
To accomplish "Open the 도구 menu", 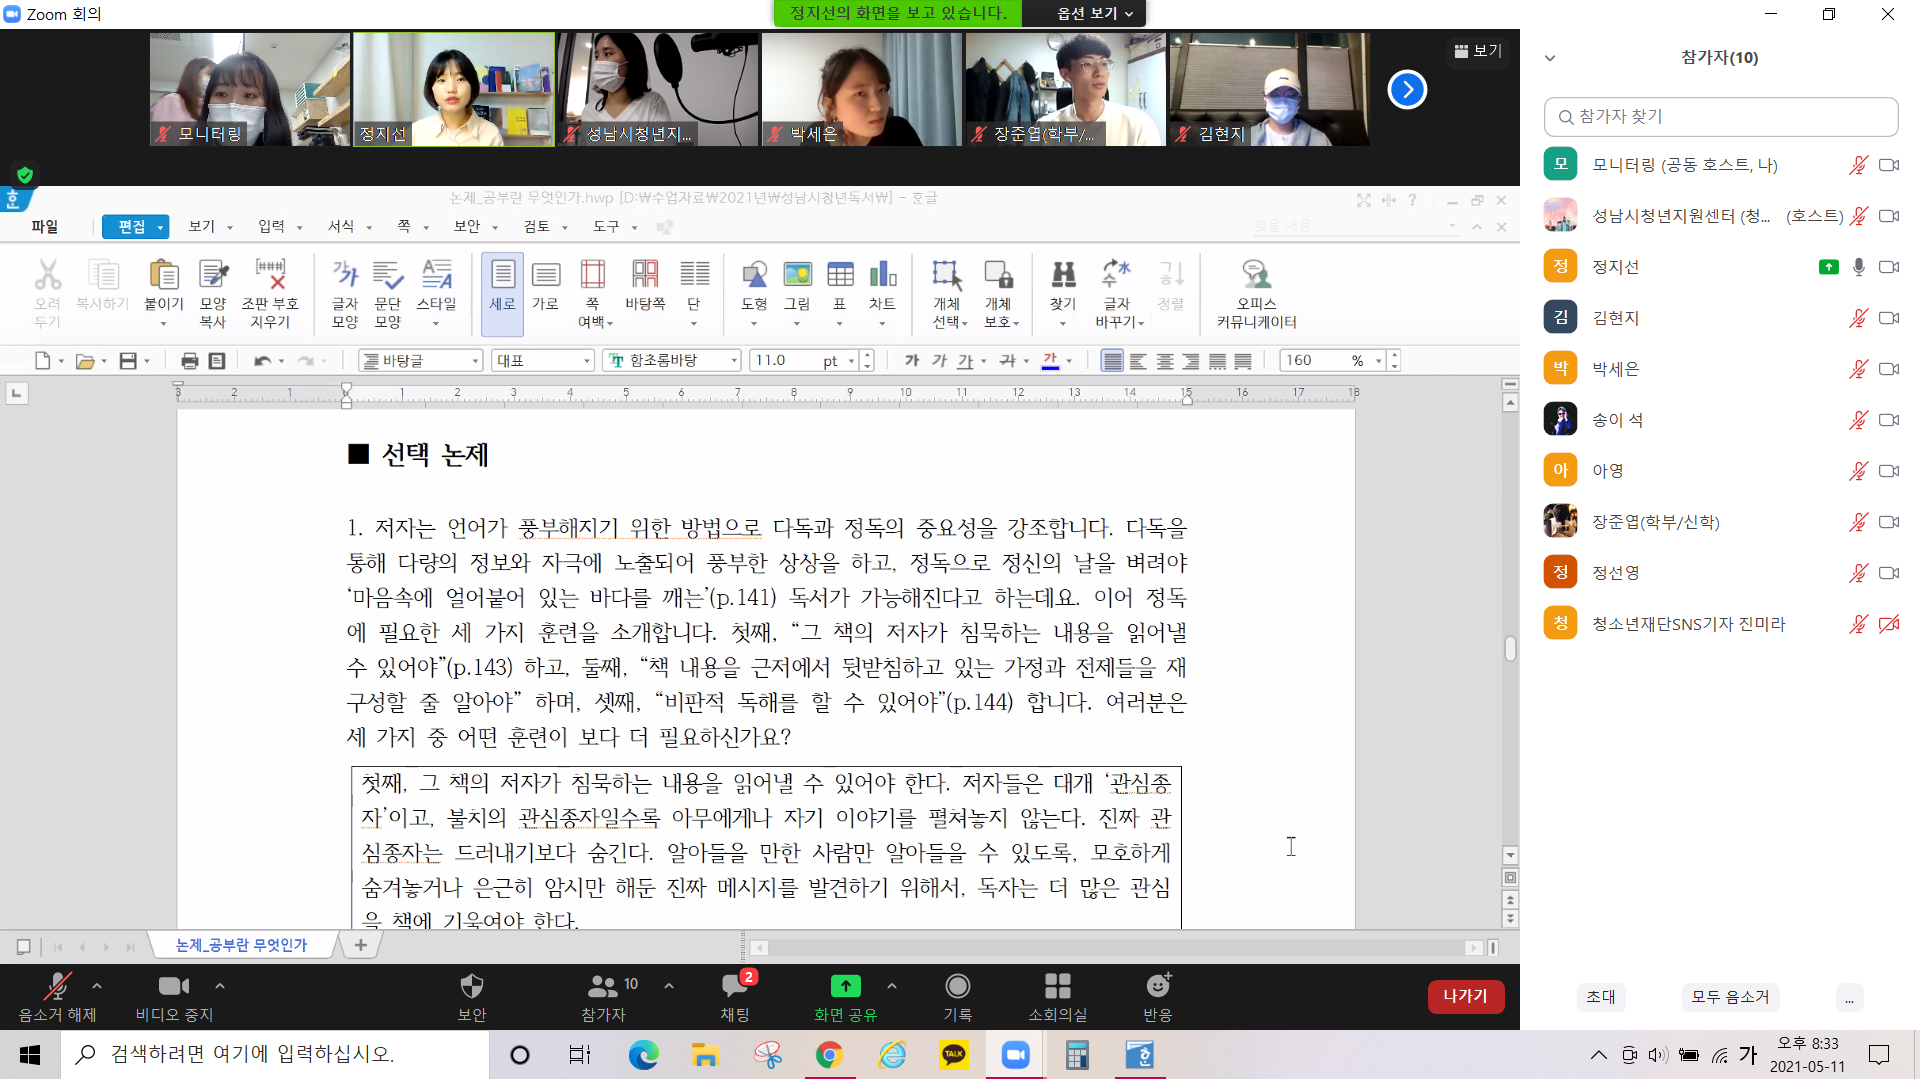I will [x=614, y=227].
